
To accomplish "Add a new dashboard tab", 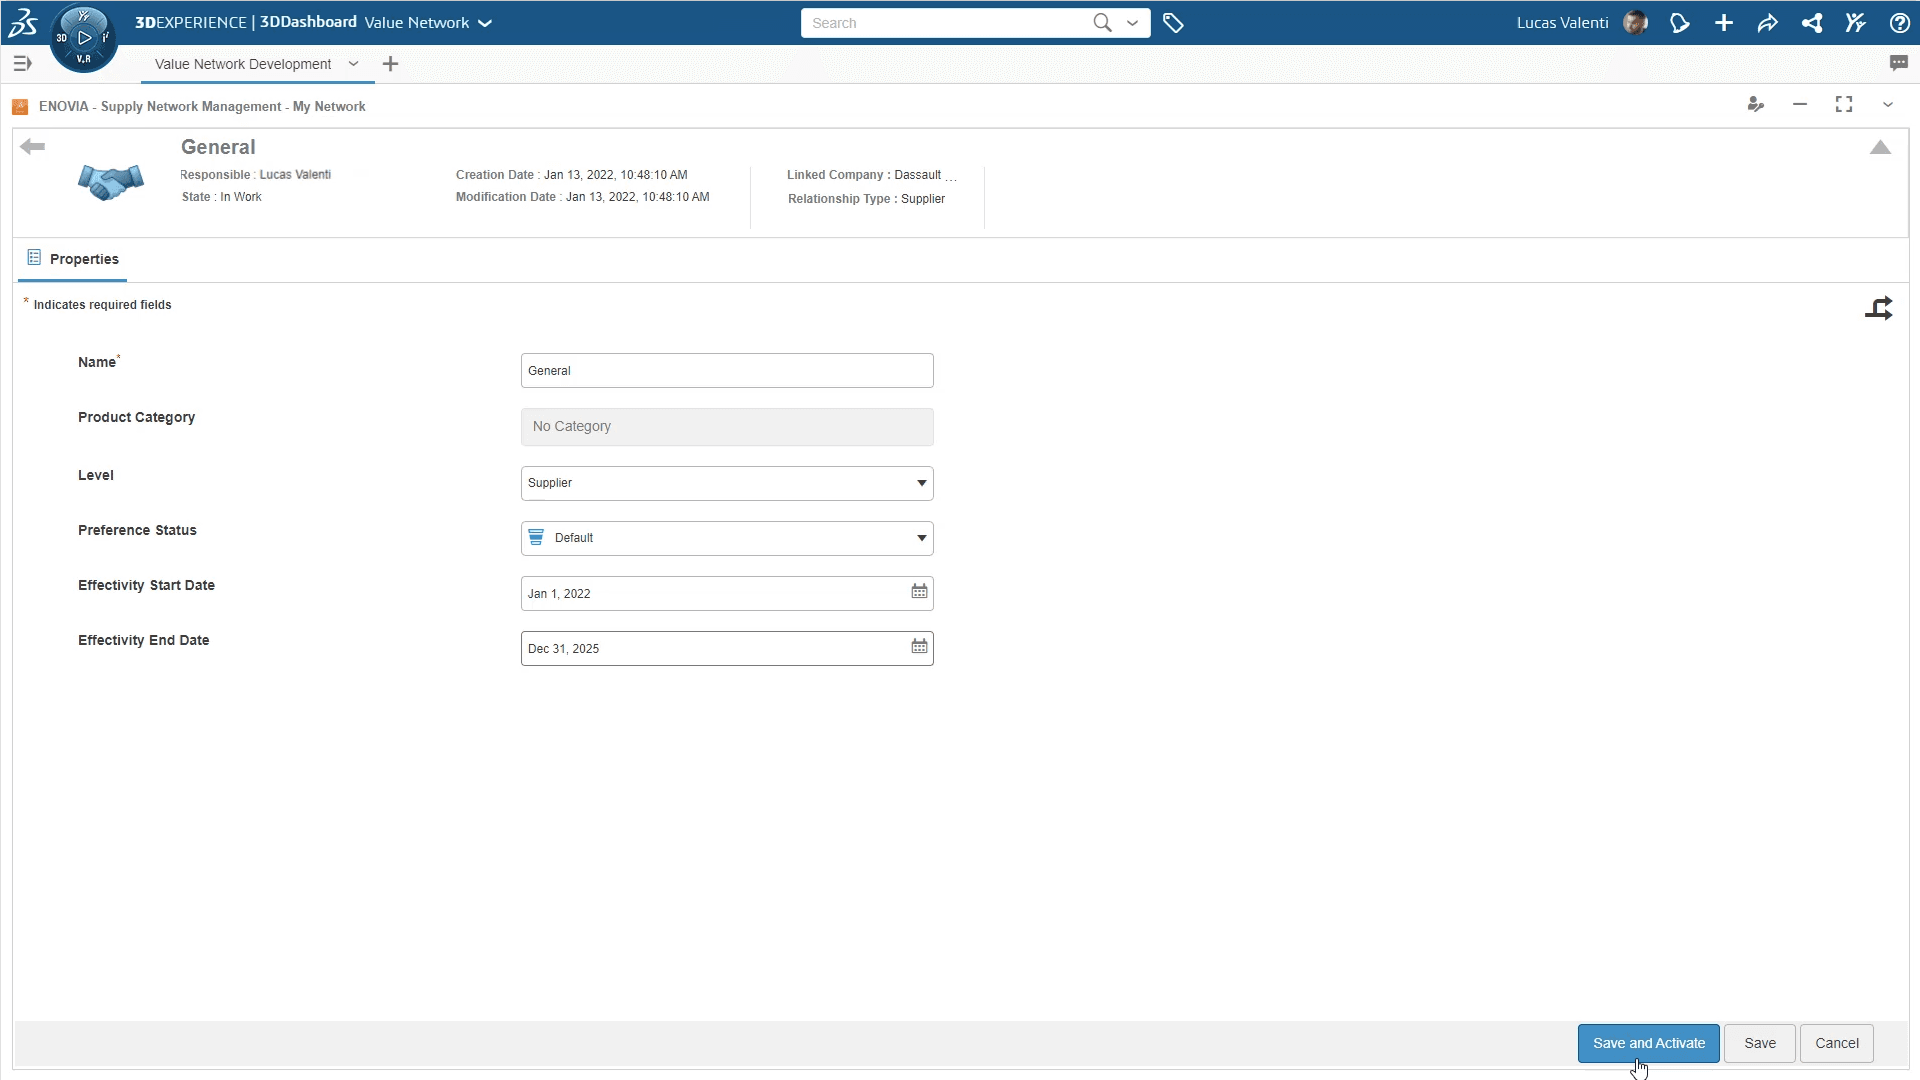I will pos(390,64).
